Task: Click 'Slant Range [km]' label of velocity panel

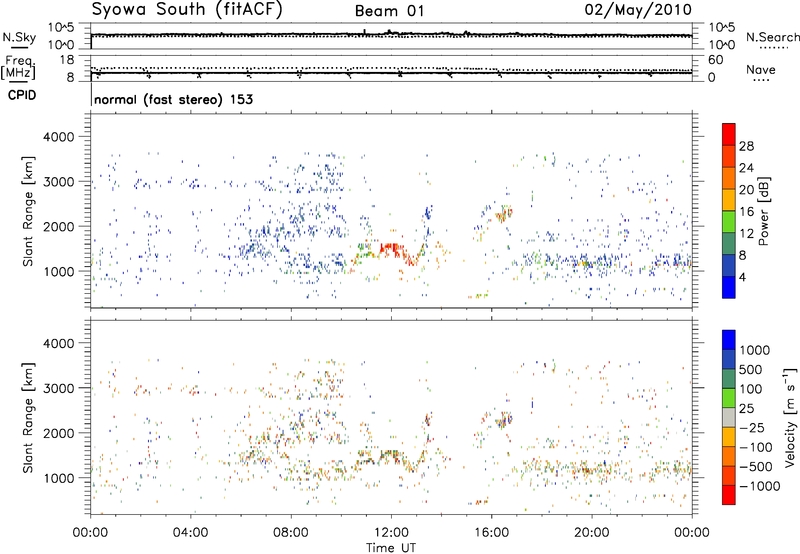Action: tap(29, 418)
